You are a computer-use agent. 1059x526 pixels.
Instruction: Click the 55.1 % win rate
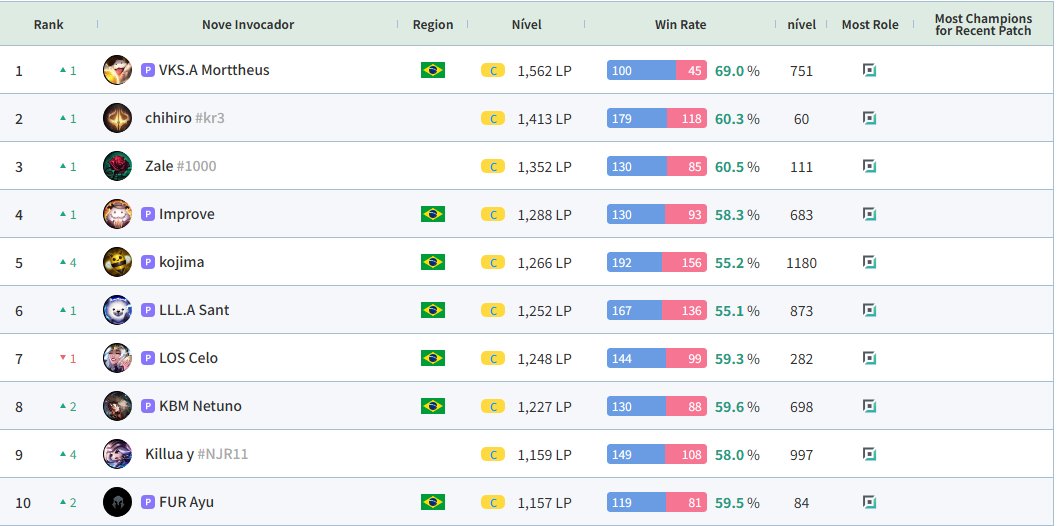[x=737, y=310]
